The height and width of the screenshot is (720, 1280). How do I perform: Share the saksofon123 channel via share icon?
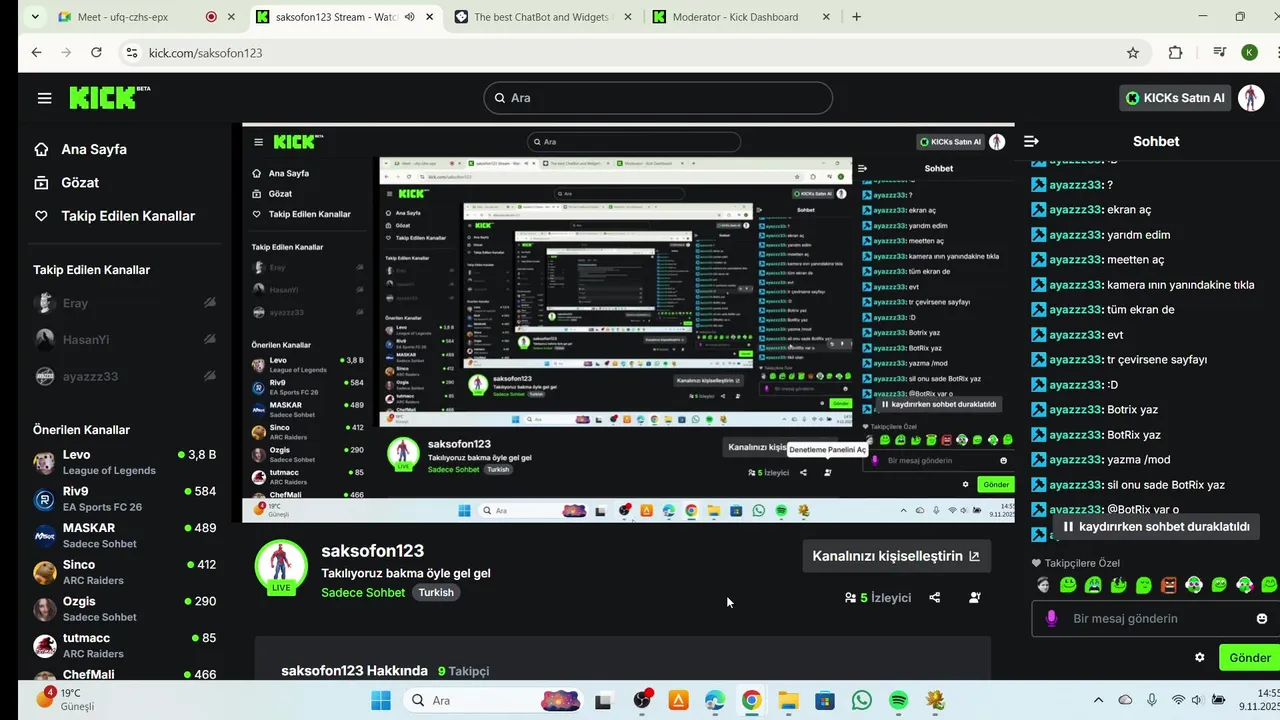pos(935,597)
